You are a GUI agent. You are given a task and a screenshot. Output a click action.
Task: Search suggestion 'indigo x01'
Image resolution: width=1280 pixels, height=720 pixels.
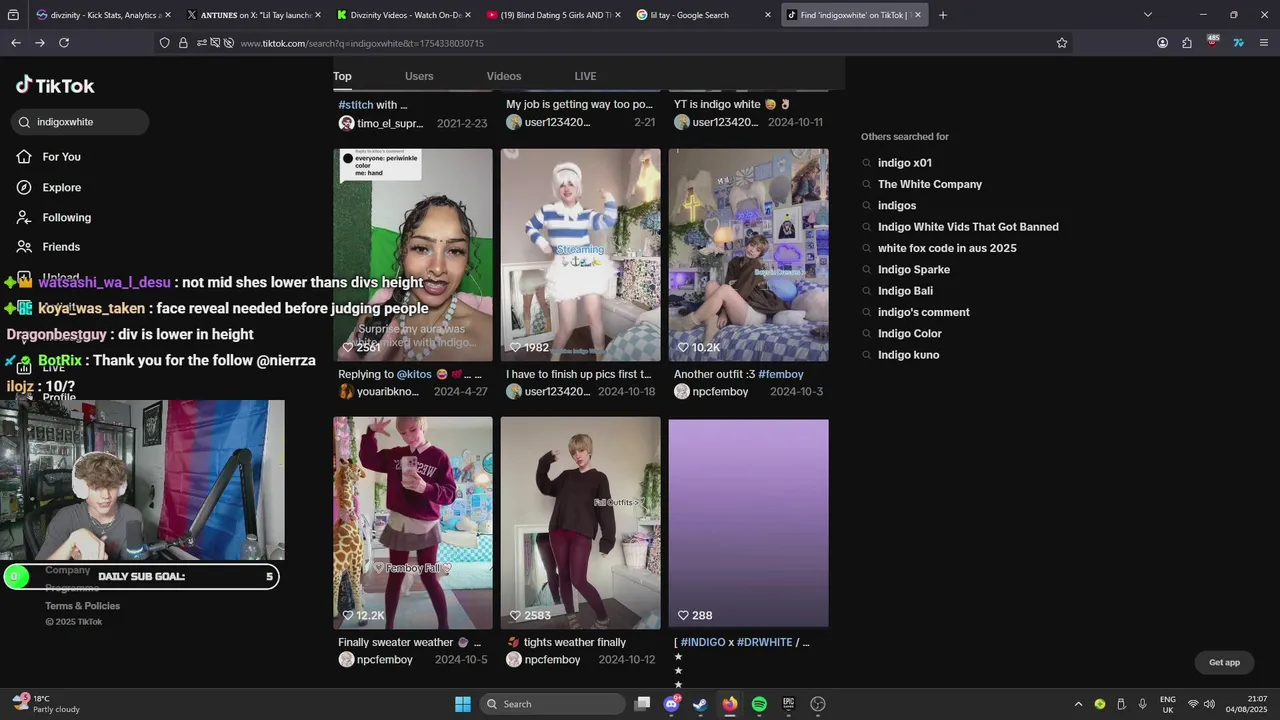click(x=905, y=163)
